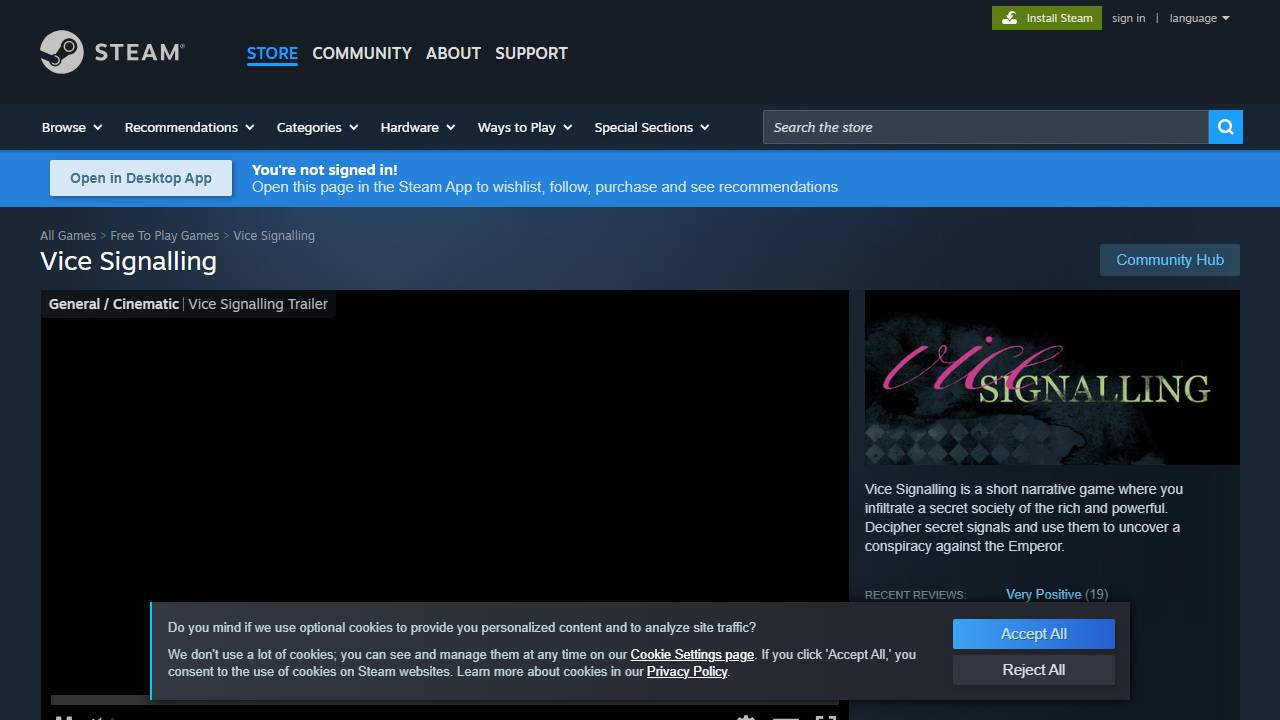Click 'Vice Signalling Trailer' caption

[x=258, y=304]
